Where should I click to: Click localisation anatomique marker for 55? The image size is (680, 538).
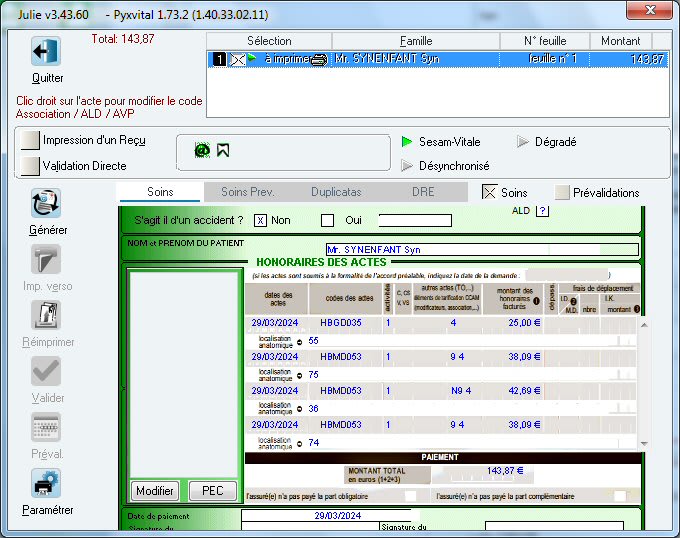pyautogui.click(x=299, y=342)
